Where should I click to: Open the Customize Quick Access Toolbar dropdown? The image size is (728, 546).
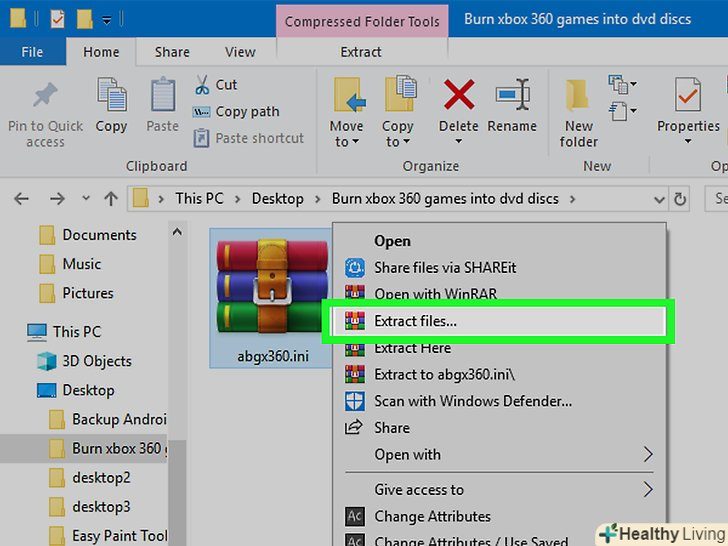point(107,20)
